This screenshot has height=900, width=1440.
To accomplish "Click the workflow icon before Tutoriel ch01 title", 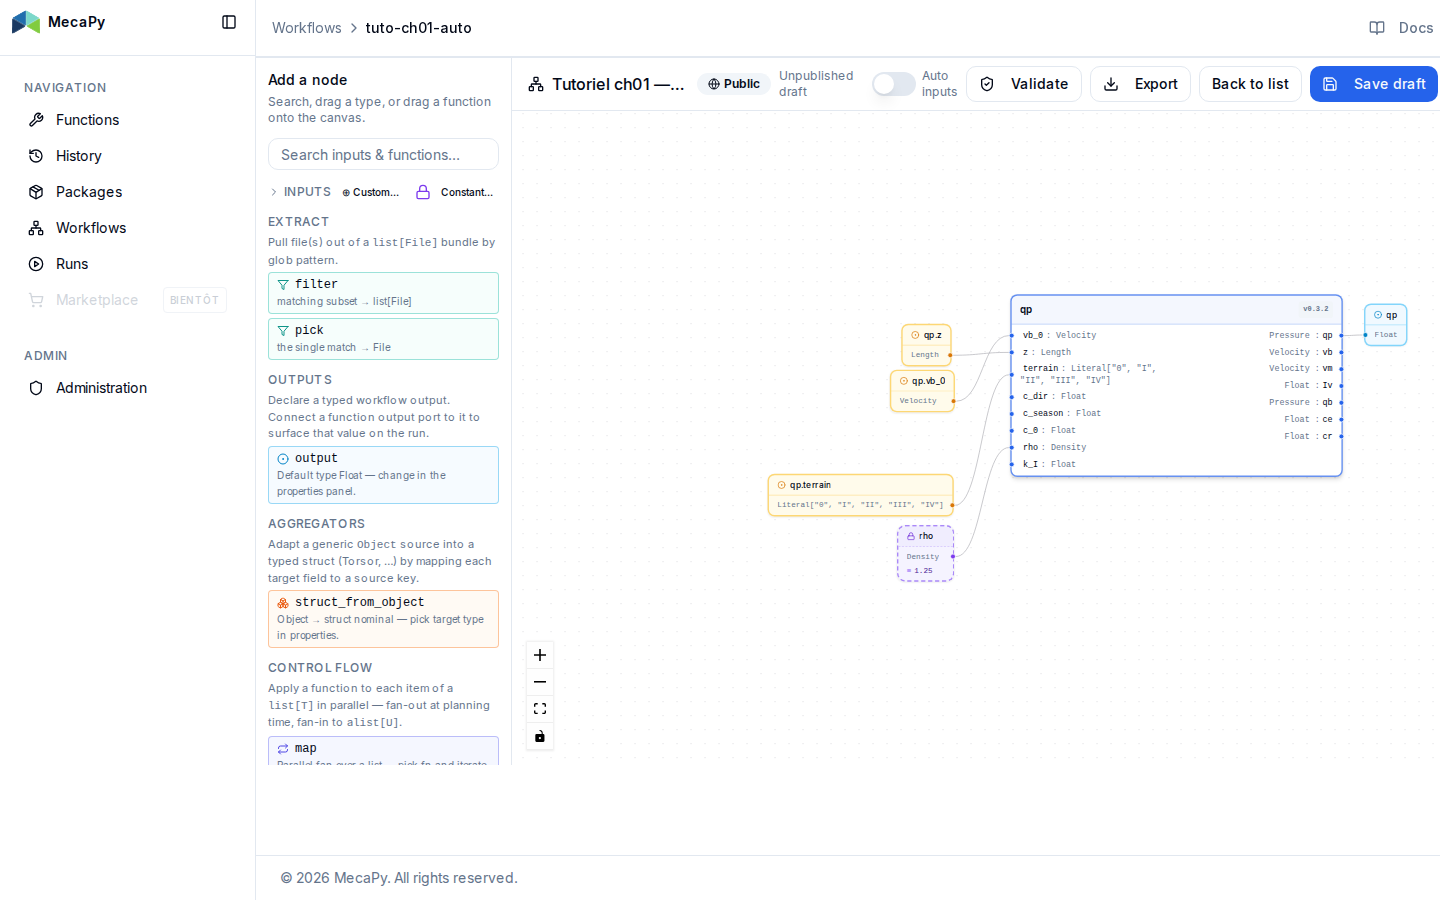I will [536, 84].
